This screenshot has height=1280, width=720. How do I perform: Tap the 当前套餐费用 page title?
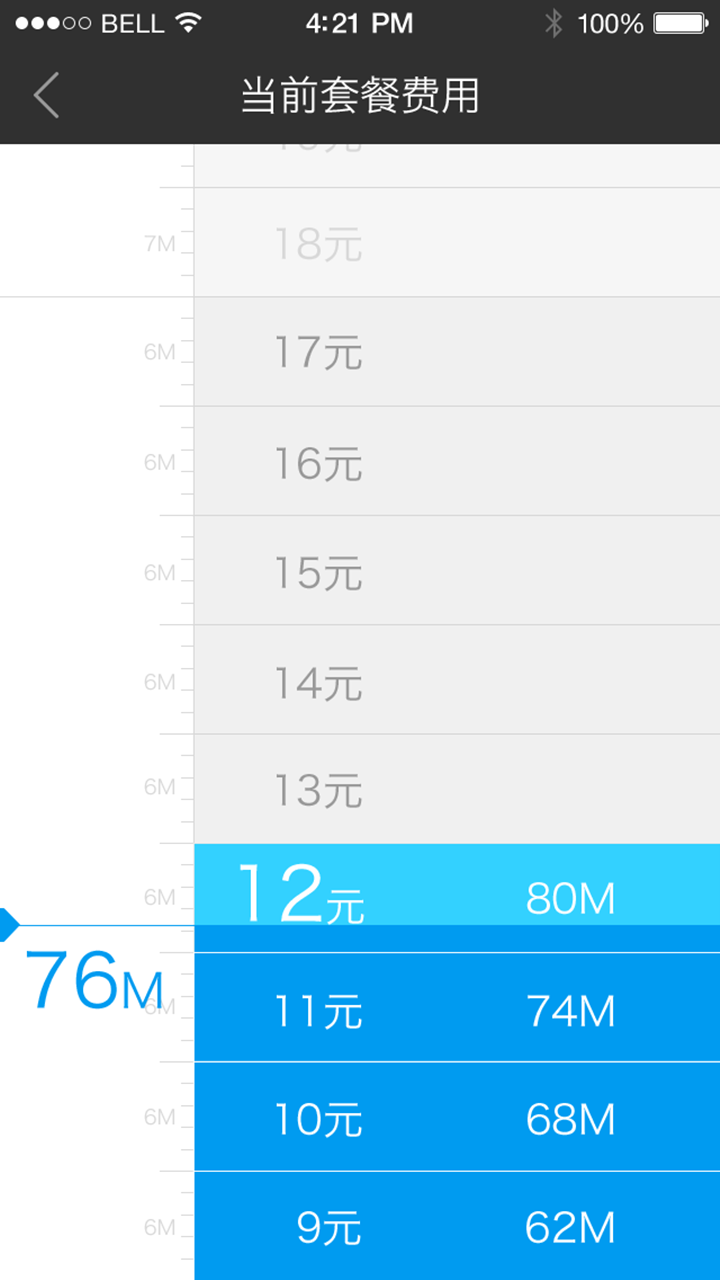[x=360, y=96]
